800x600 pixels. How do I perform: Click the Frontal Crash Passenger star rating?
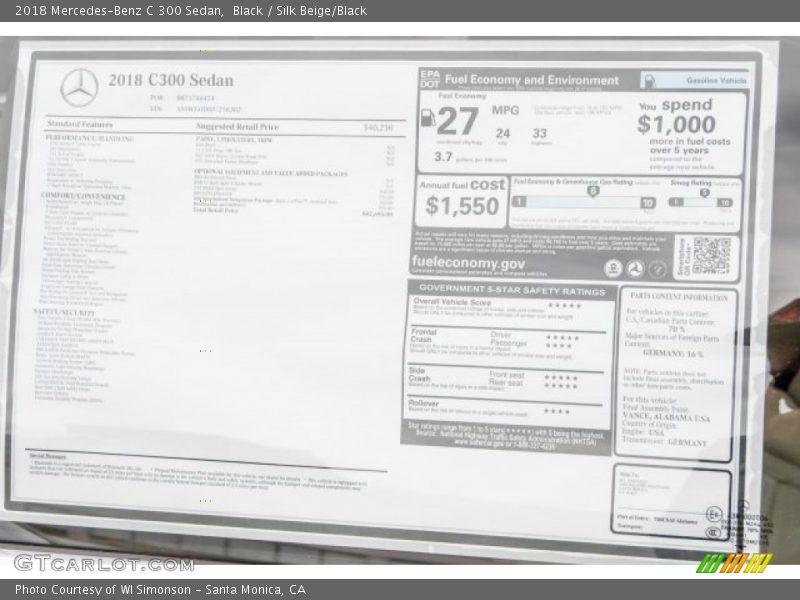(x=558, y=346)
